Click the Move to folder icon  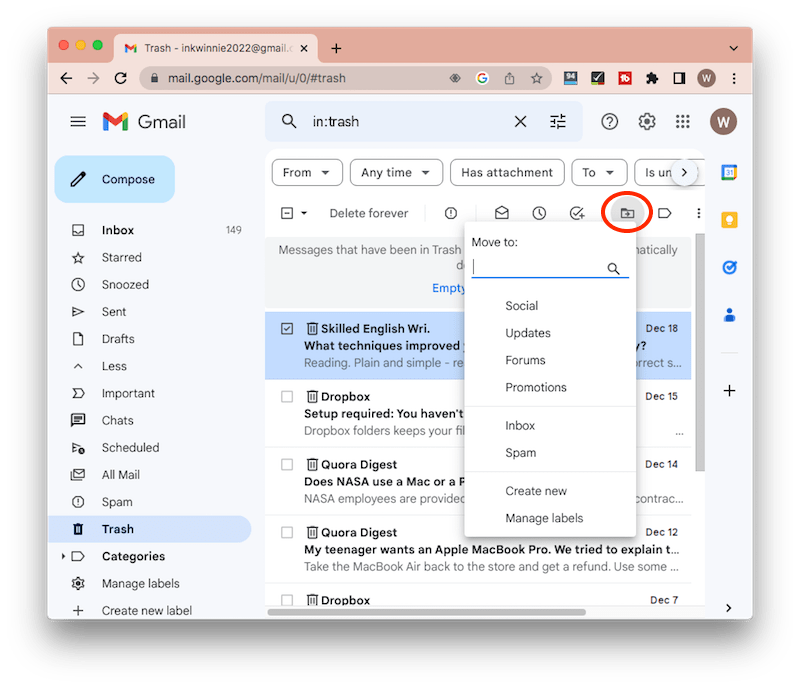click(627, 213)
